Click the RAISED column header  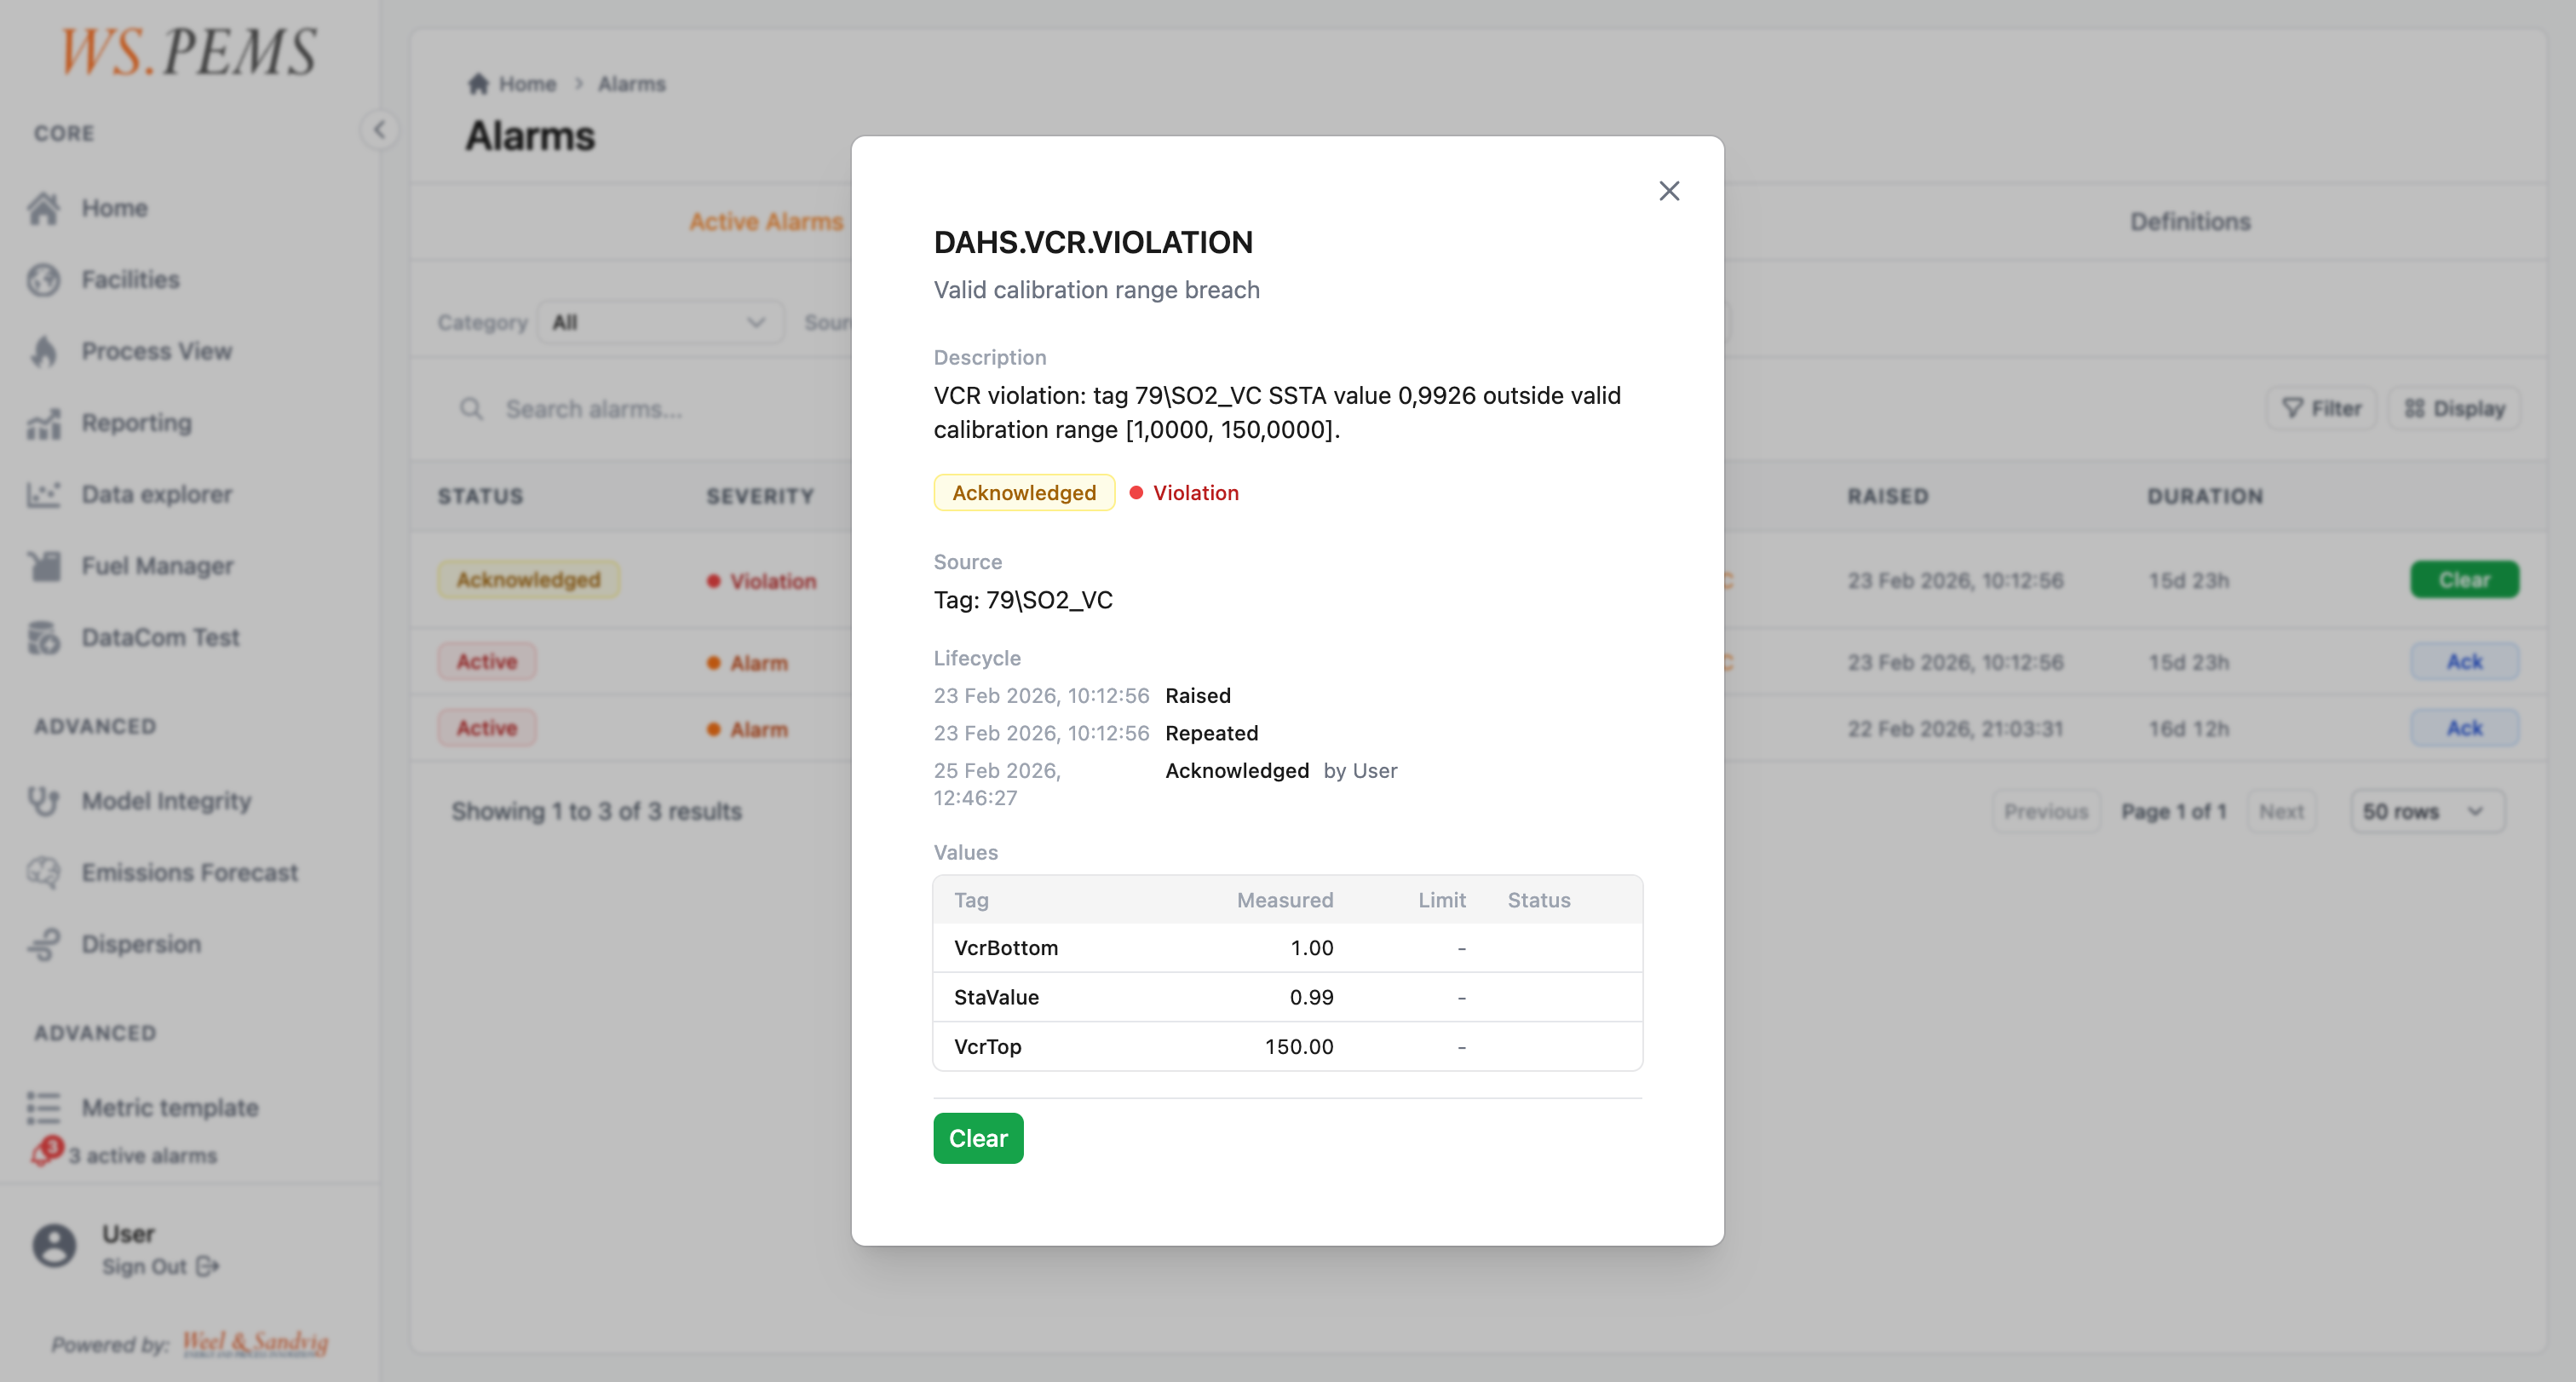1888,497
